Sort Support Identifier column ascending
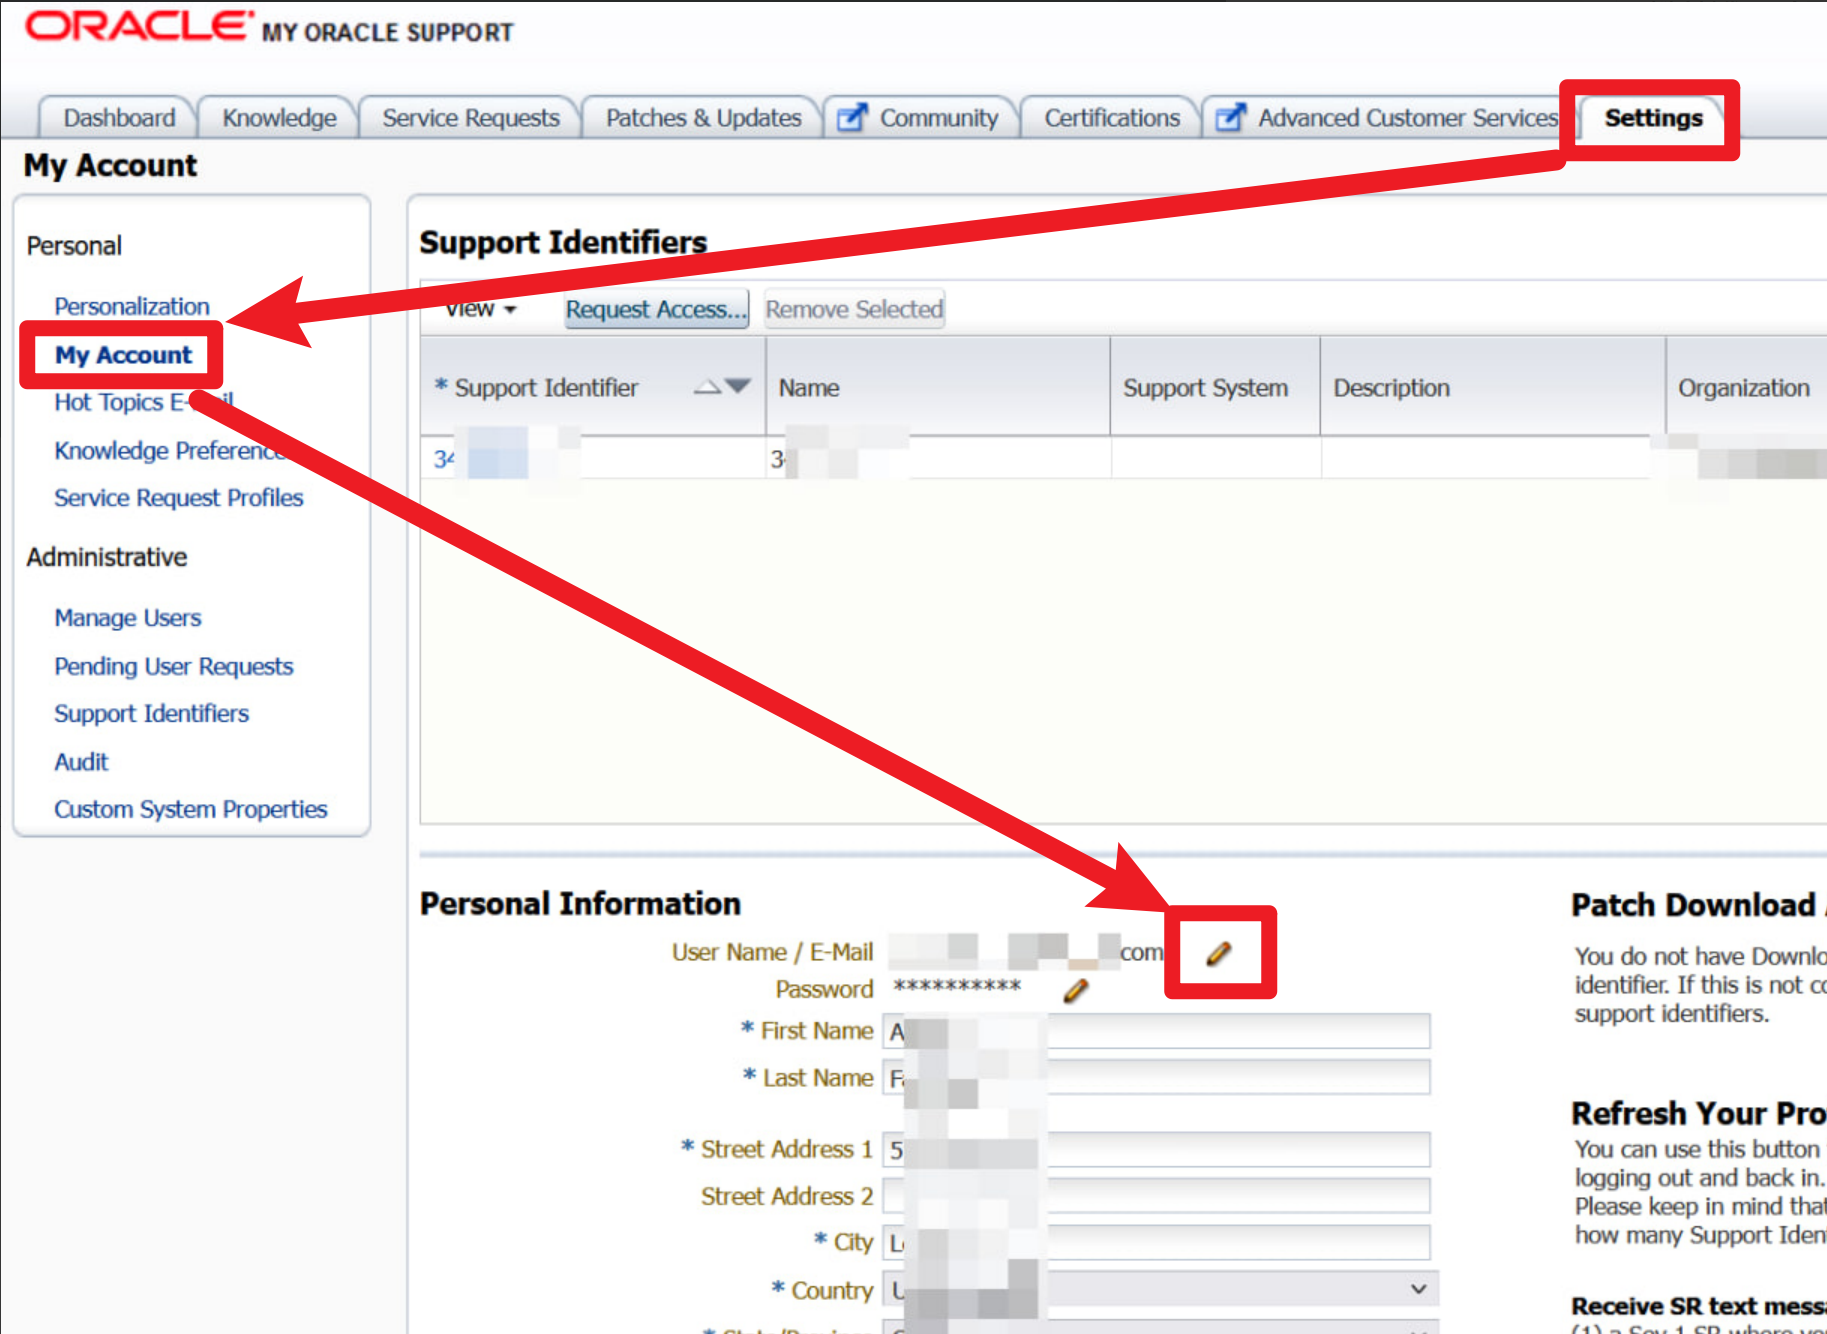This screenshot has height=1334, width=1827. pos(707,387)
